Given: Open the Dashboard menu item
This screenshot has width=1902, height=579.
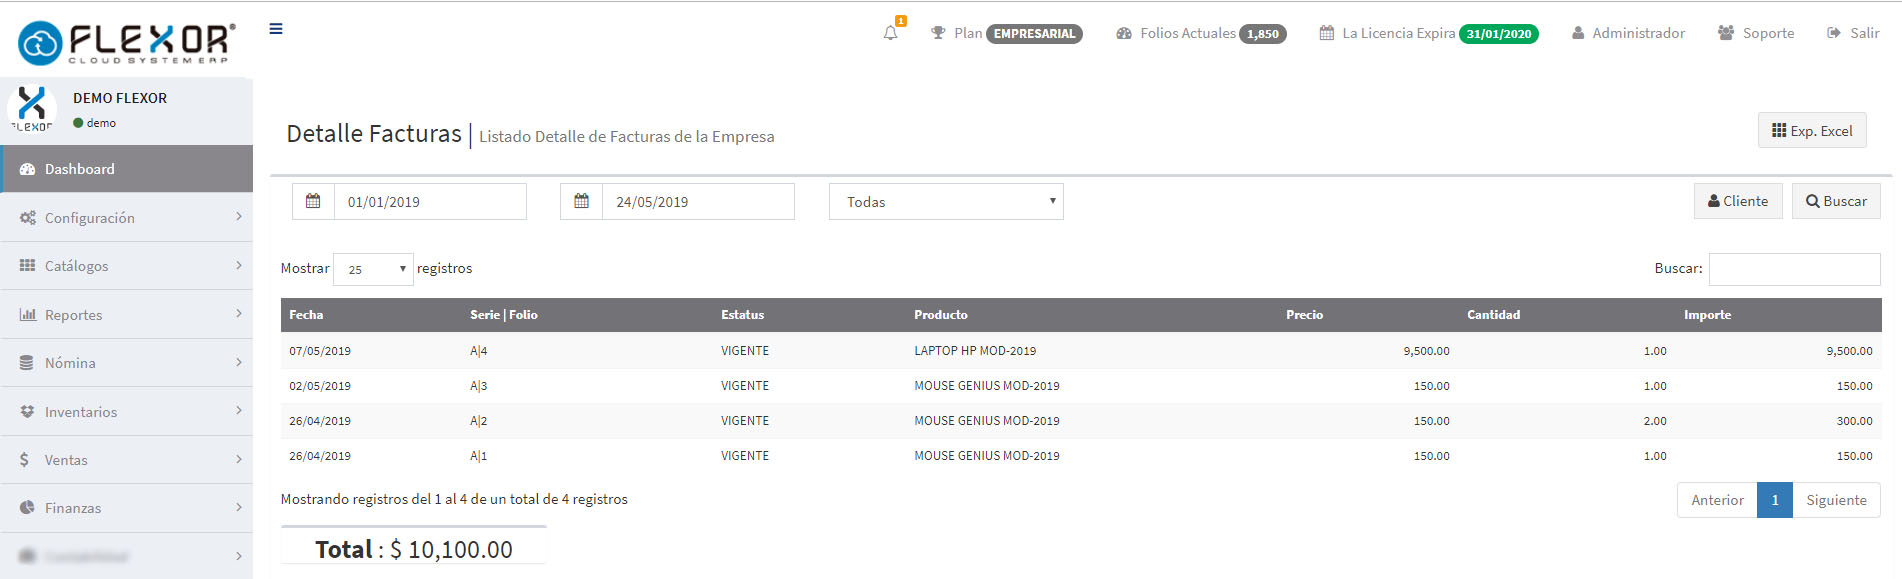Looking at the screenshot, I should [127, 169].
